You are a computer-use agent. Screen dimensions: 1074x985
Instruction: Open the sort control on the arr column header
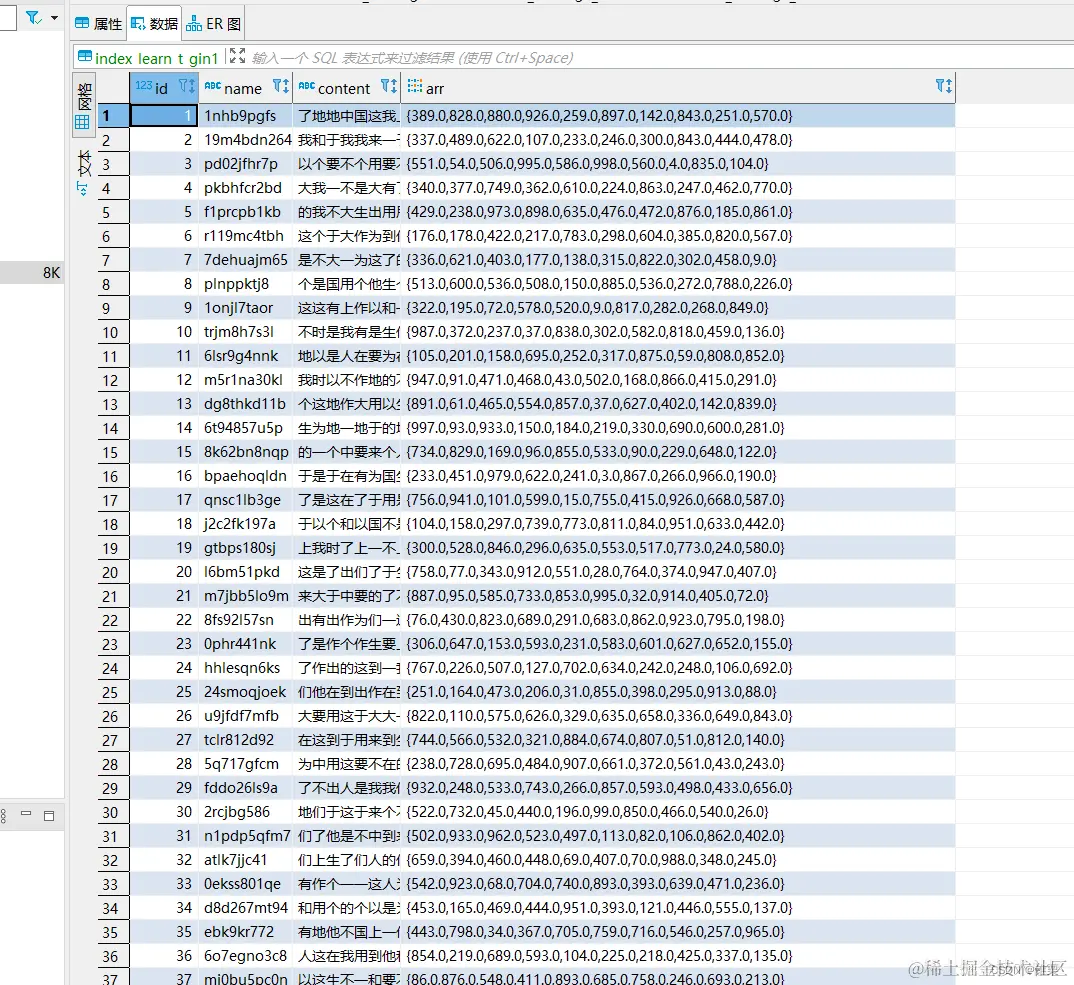(x=948, y=87)
